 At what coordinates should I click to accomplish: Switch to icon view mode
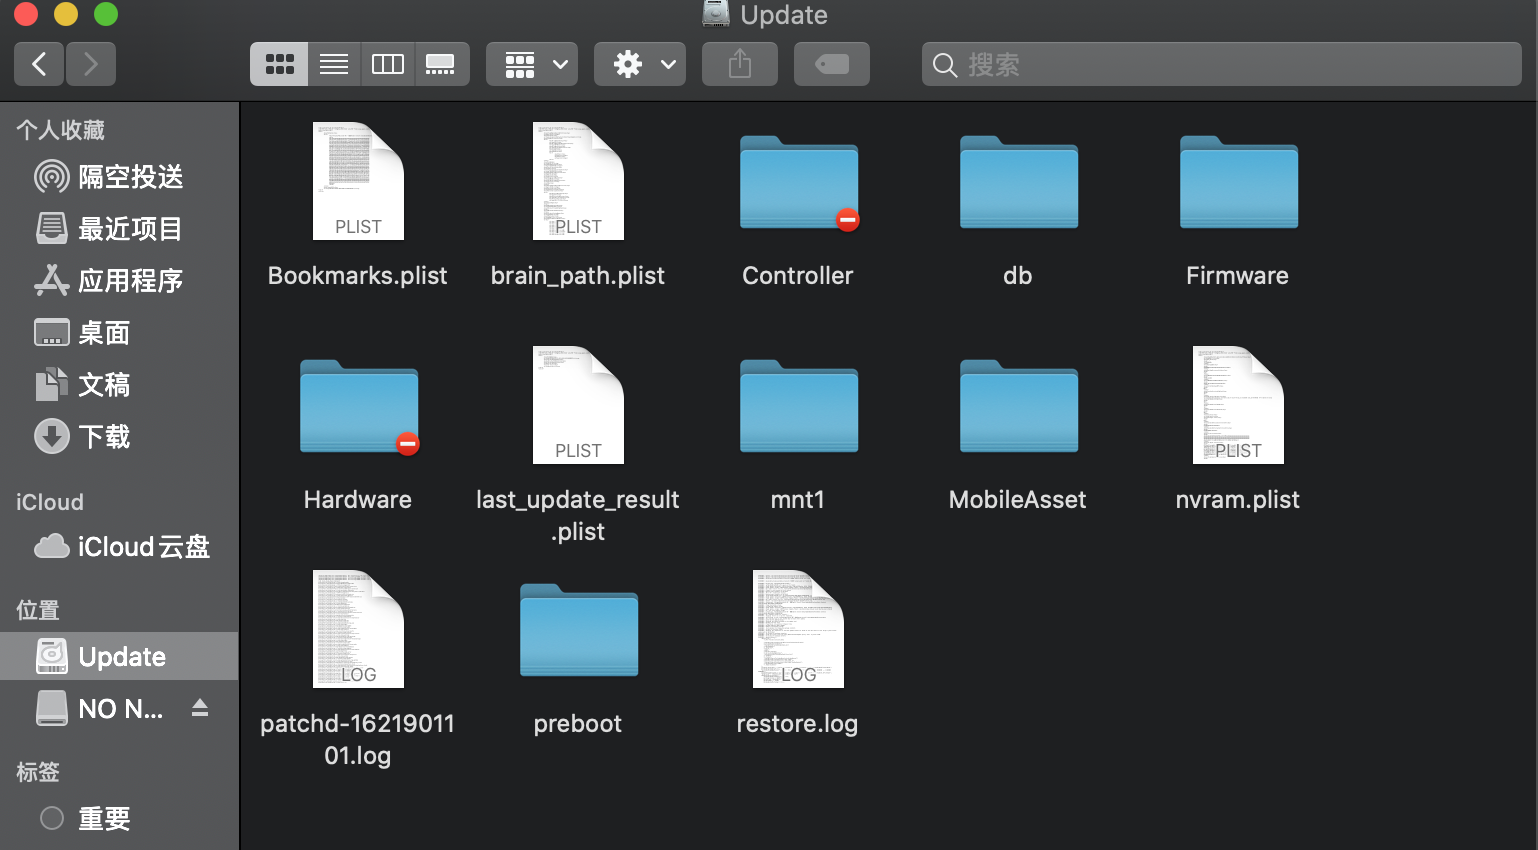click(x=279, y=65)
